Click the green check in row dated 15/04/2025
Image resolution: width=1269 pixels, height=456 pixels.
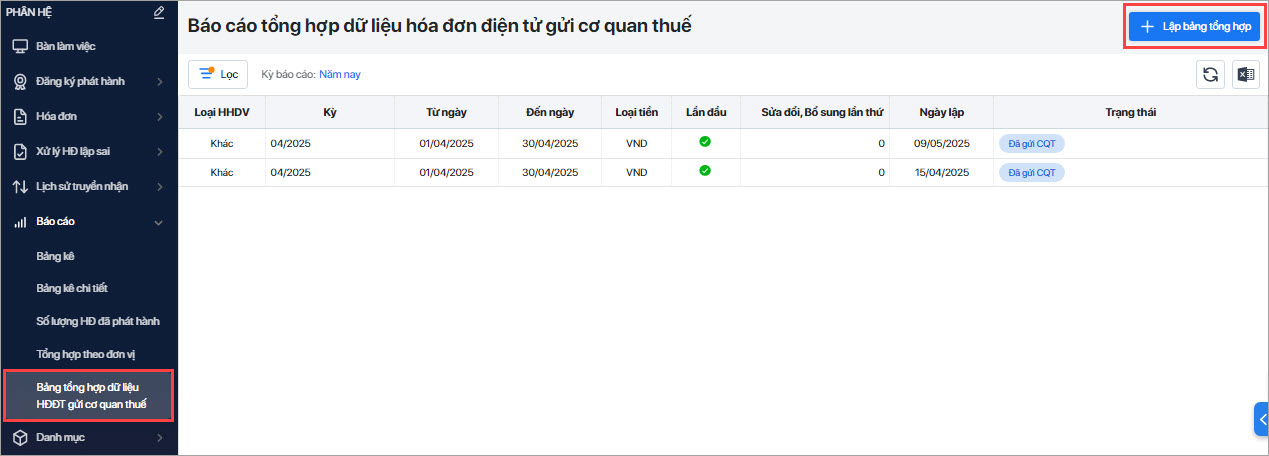coord(705,171)
